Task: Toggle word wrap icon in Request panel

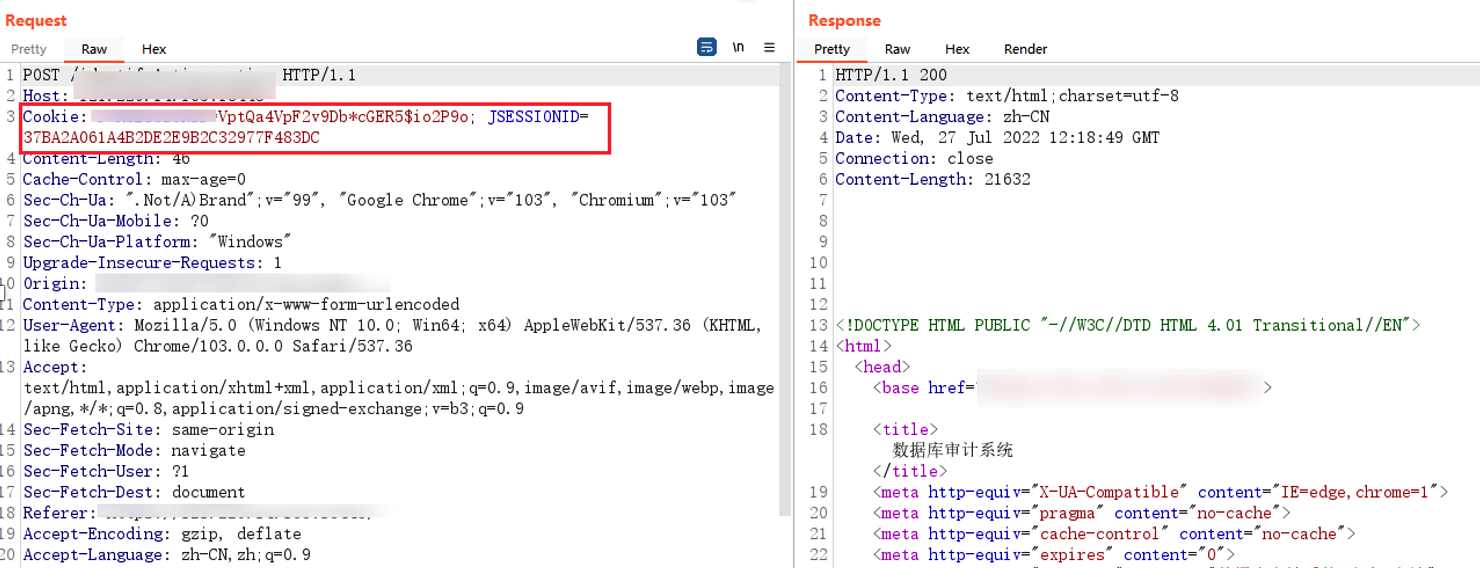Action: coord(706,47)
